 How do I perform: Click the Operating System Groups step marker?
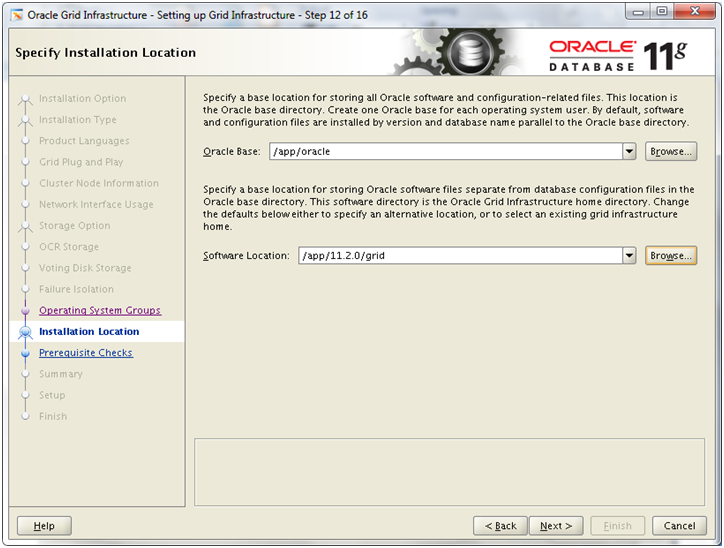[25, 311]
